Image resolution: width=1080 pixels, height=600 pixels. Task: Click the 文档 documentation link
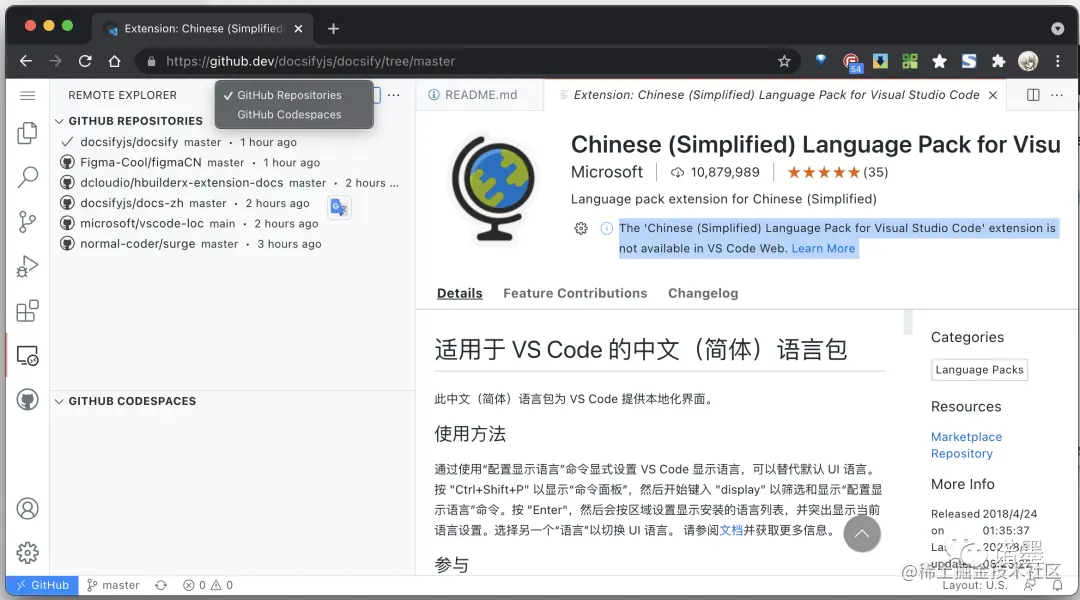[731, 530]
